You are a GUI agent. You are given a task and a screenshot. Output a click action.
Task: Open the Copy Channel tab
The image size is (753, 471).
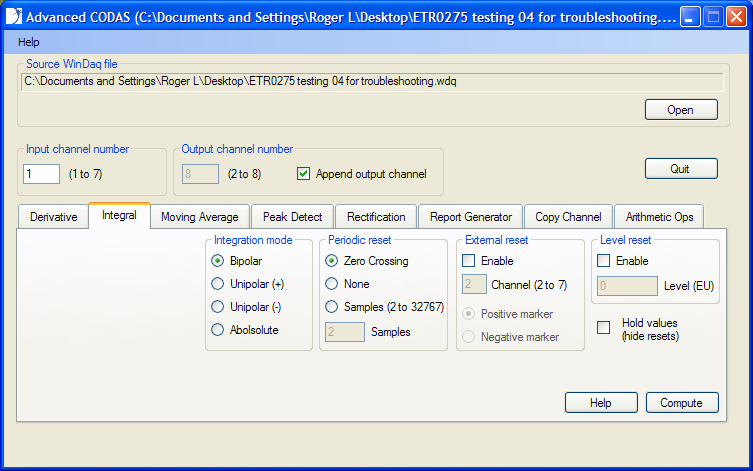coord(568,217)
